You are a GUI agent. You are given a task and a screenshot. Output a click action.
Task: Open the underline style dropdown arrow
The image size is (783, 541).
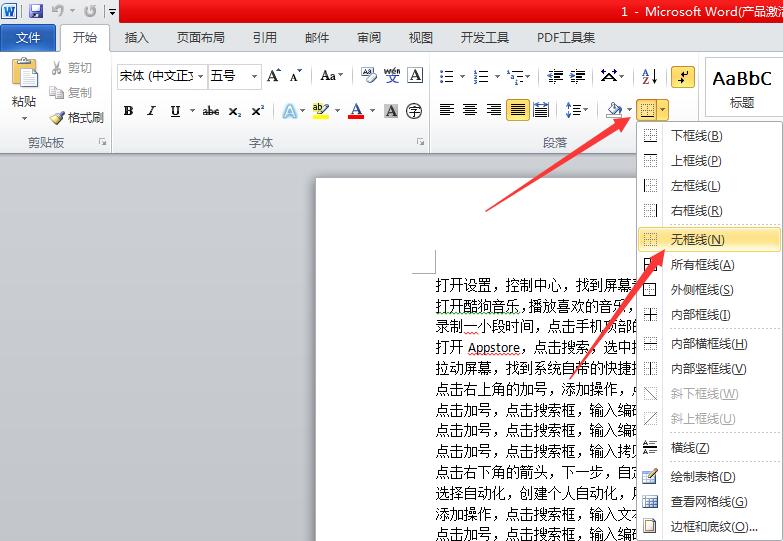click(192, 111)
